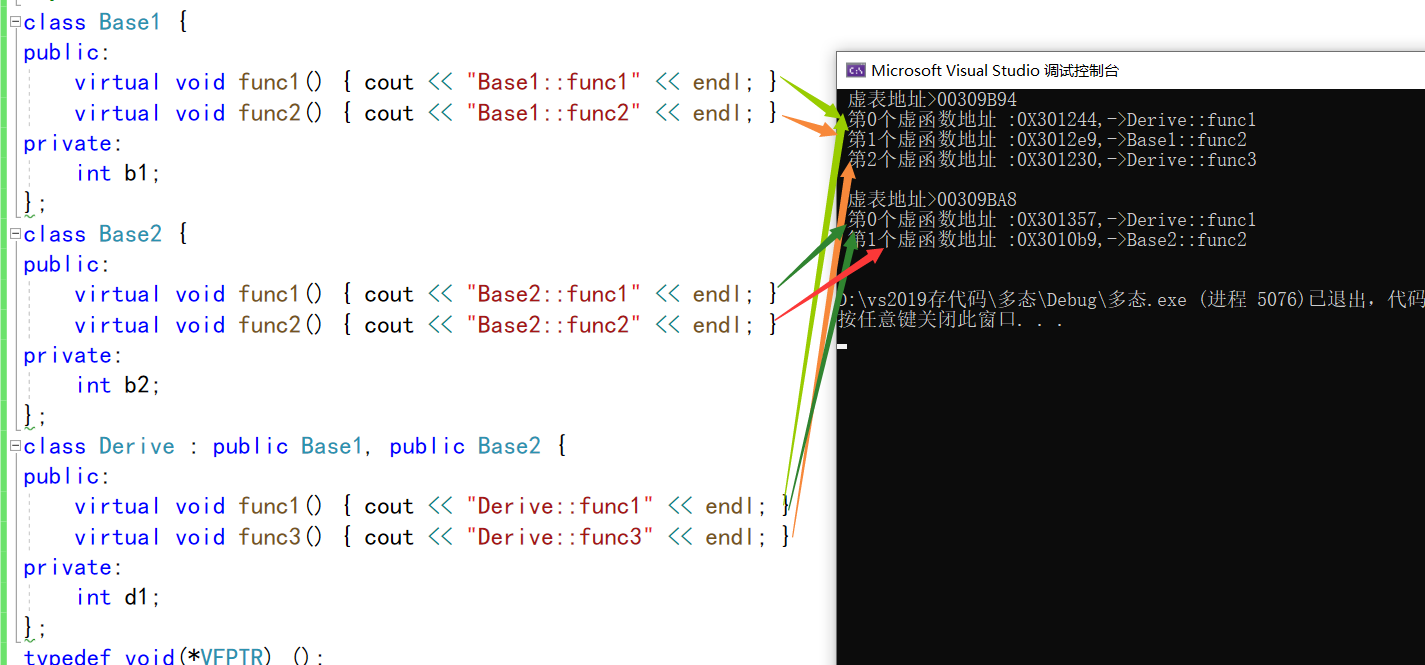The width and height of the screenshot is (1425, 665).
Task: Click the int b1; declaration line
Action: (118, 173)
